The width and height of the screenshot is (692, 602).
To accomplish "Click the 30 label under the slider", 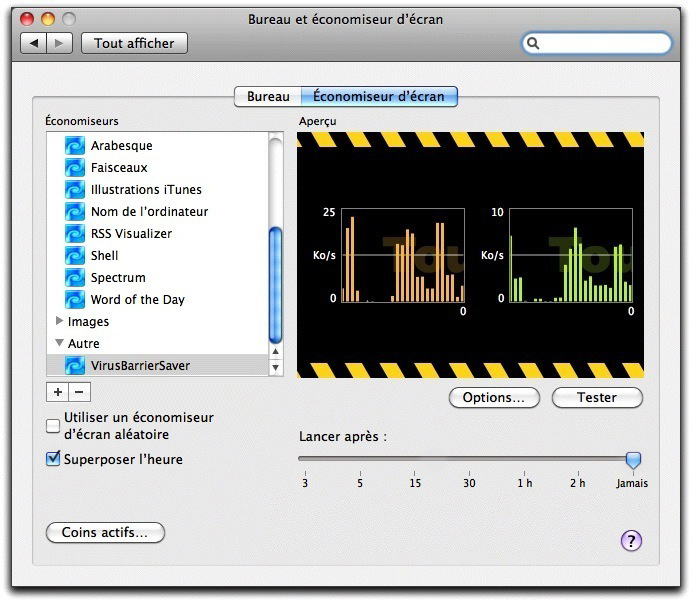I will point(469,483).
